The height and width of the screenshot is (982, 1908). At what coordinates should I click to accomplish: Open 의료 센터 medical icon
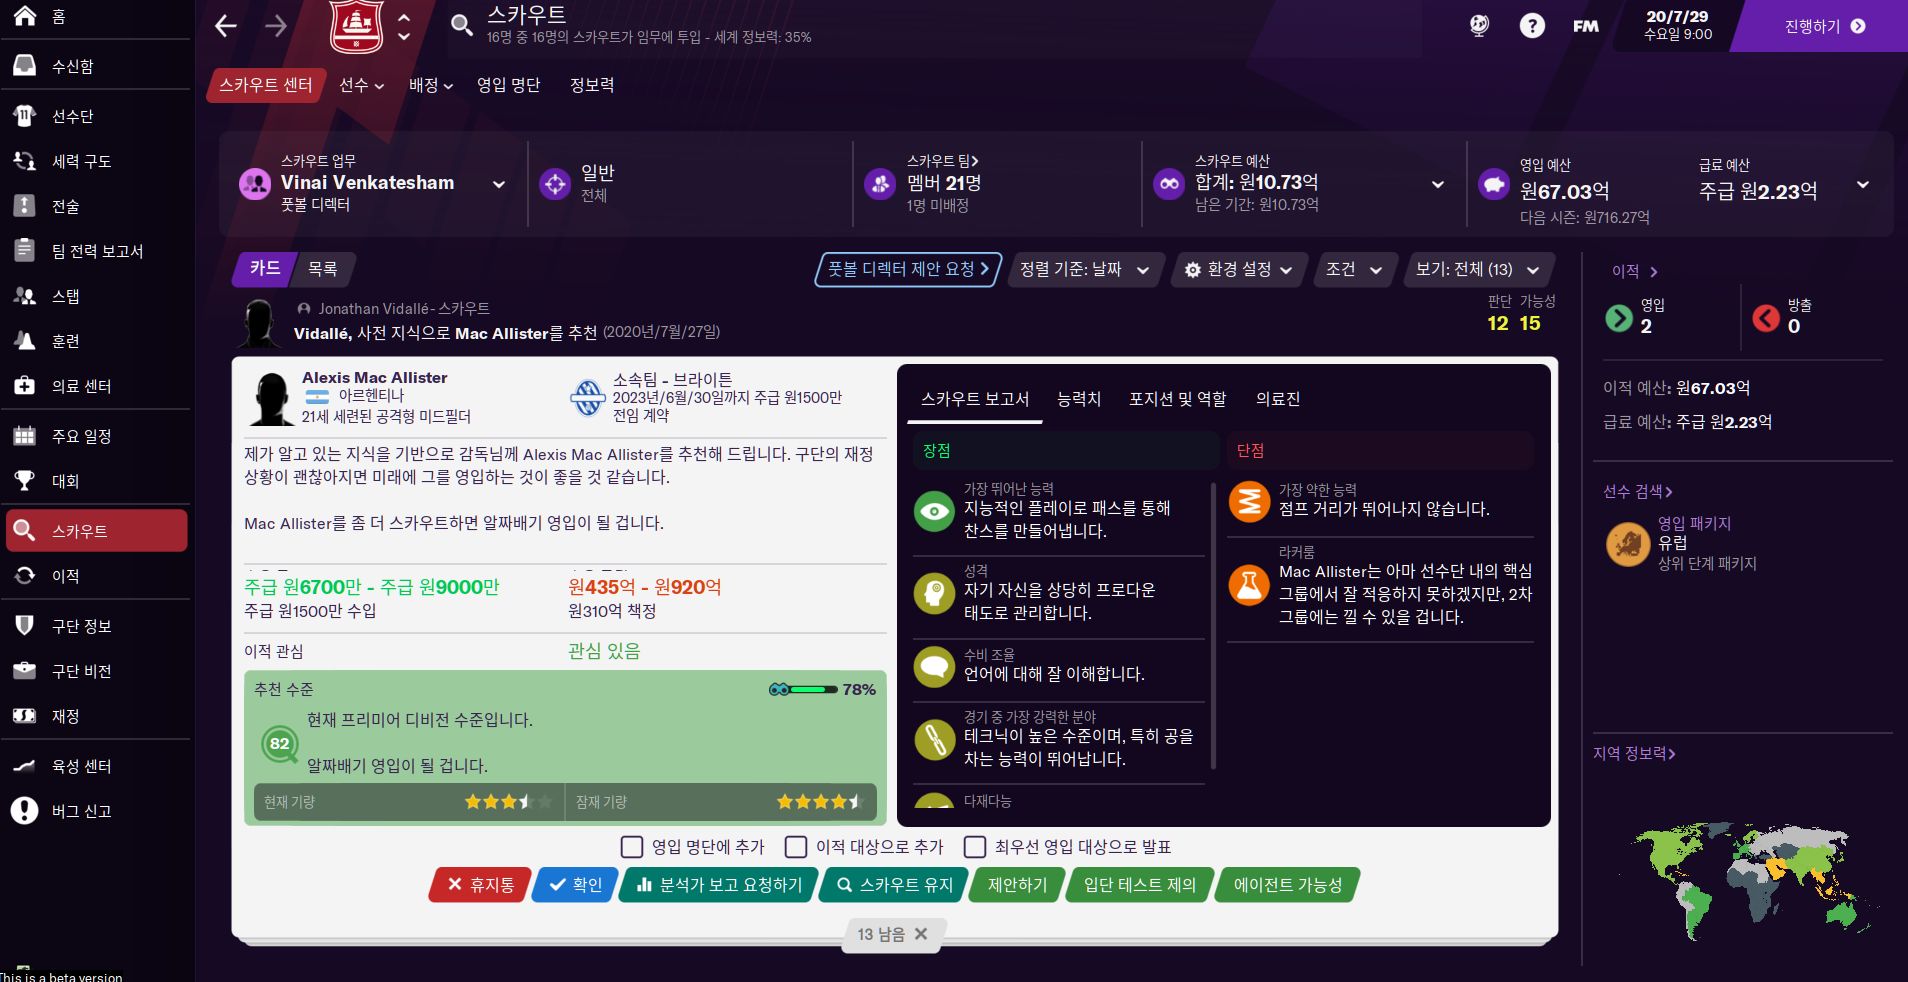pyautogui.click(x=24, y=386)
